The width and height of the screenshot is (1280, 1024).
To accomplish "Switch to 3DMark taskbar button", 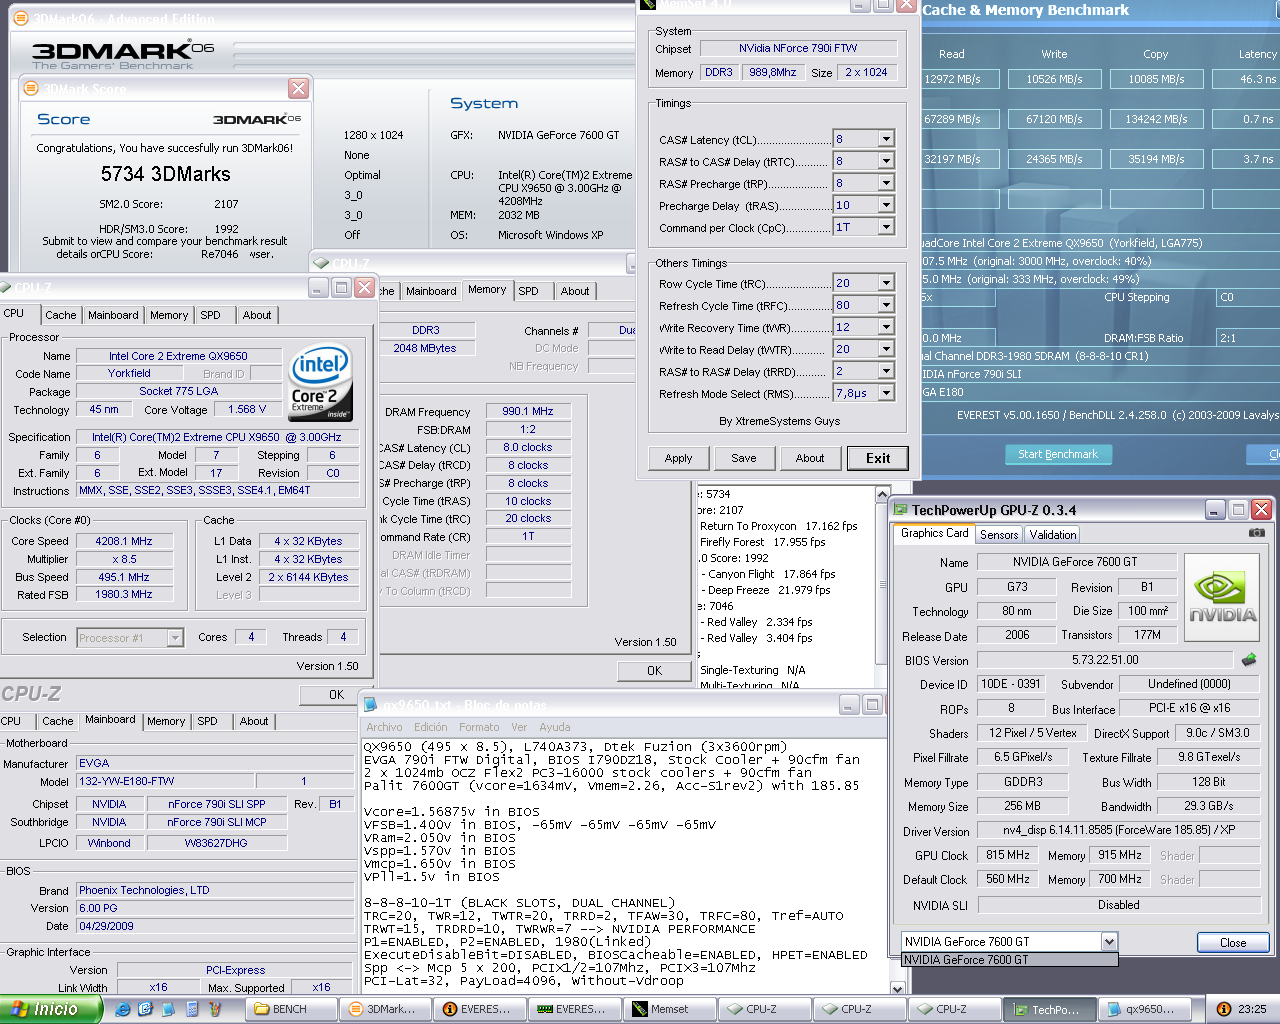I will (x=383, y=1009).
